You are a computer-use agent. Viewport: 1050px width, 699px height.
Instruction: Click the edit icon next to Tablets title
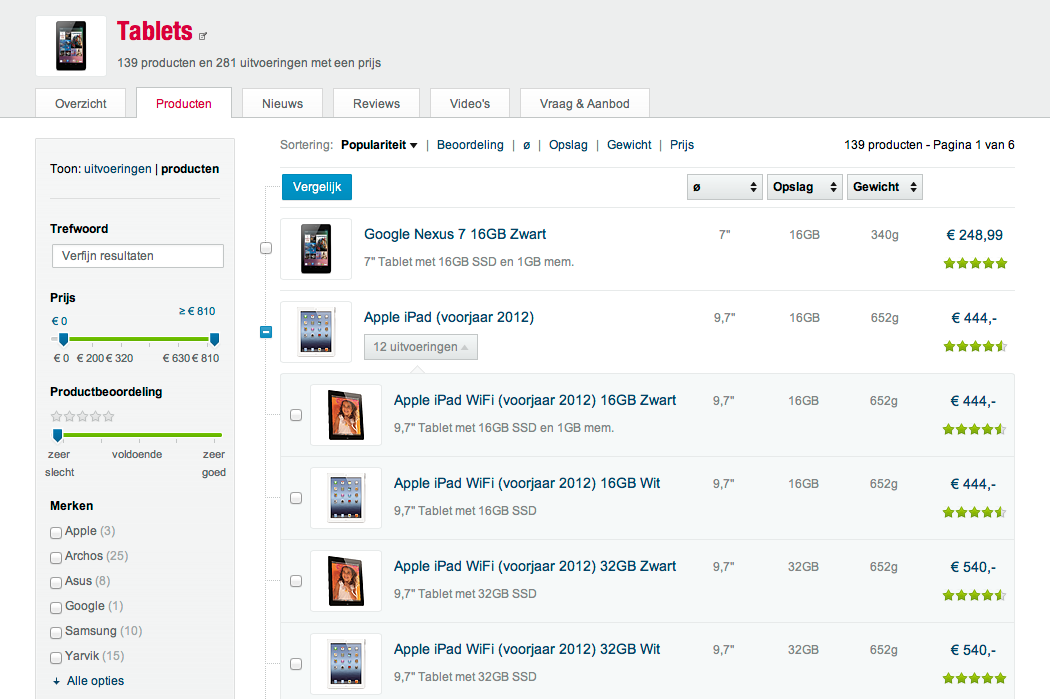pyautogui.click(x=203, y=36)
